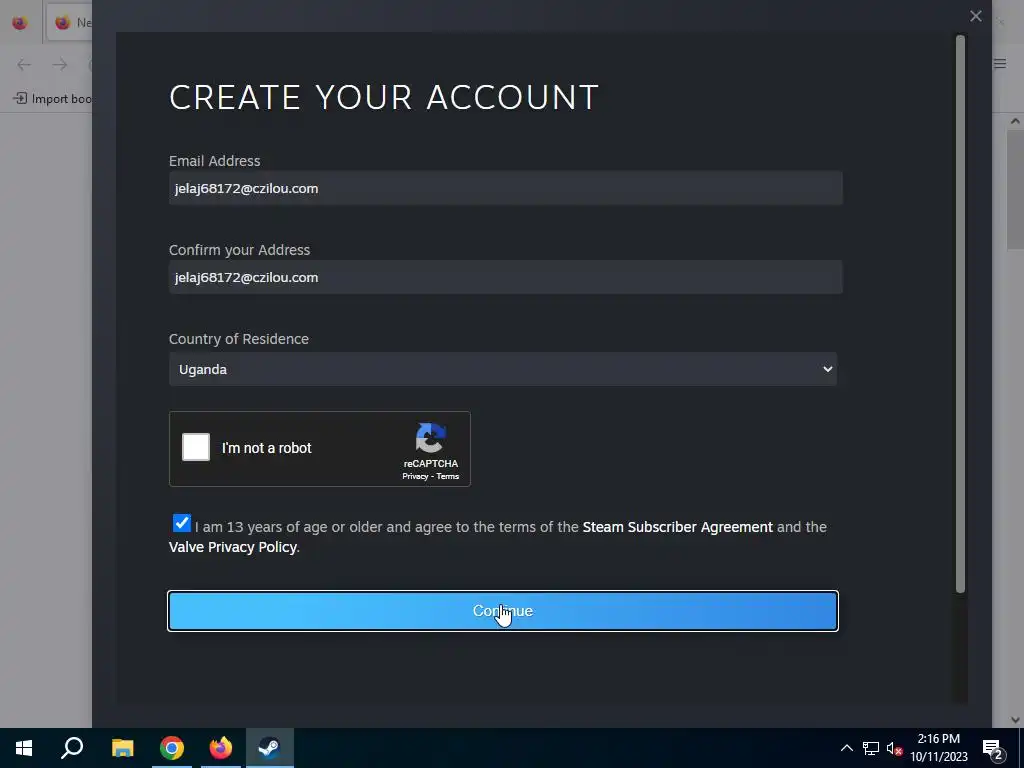Viewport: 1024px width, 768px height.
Task: Uncheck the 13 years of age agreement checkbox
Action: point(182,523)
